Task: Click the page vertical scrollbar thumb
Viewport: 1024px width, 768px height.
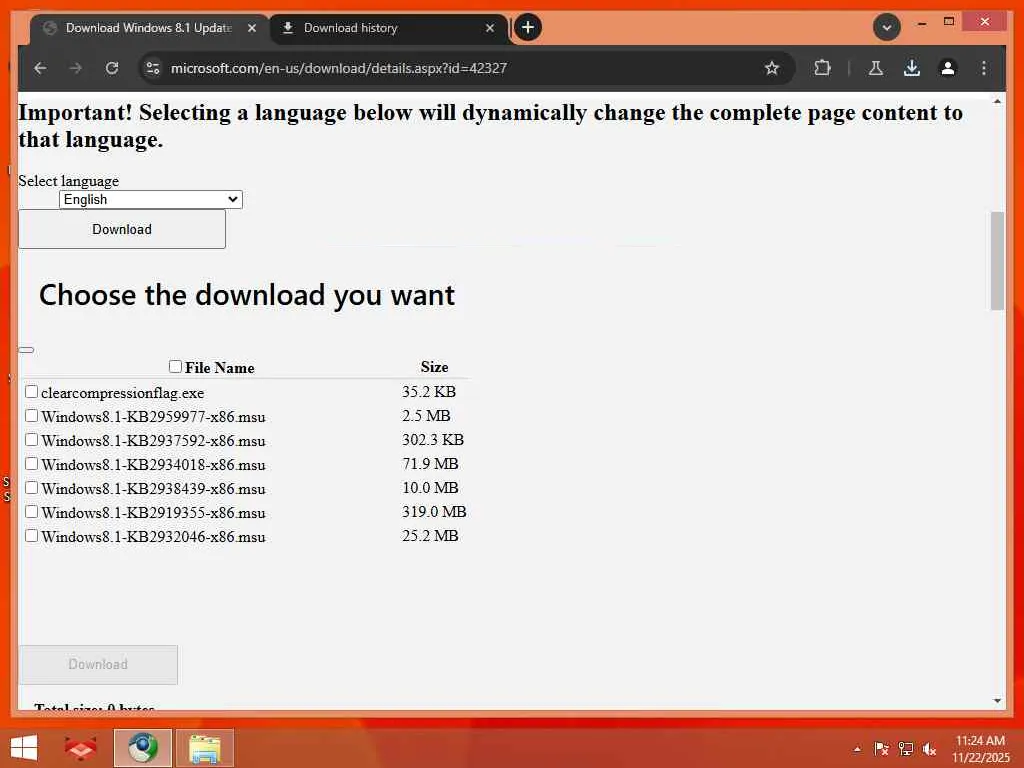Action: tap(997, 261)
